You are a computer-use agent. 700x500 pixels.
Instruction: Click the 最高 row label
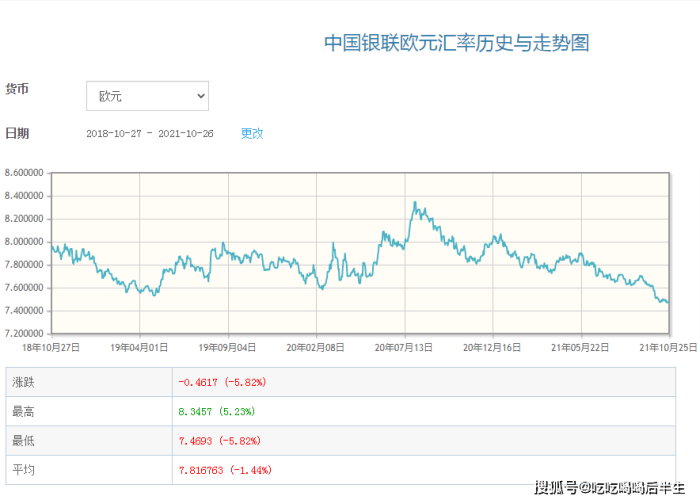point(23,412)
